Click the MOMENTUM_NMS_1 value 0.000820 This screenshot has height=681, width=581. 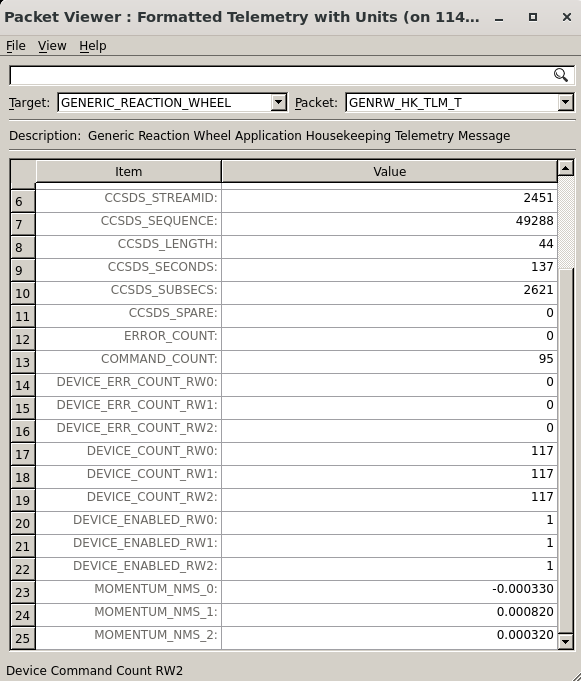pos(525,612)
